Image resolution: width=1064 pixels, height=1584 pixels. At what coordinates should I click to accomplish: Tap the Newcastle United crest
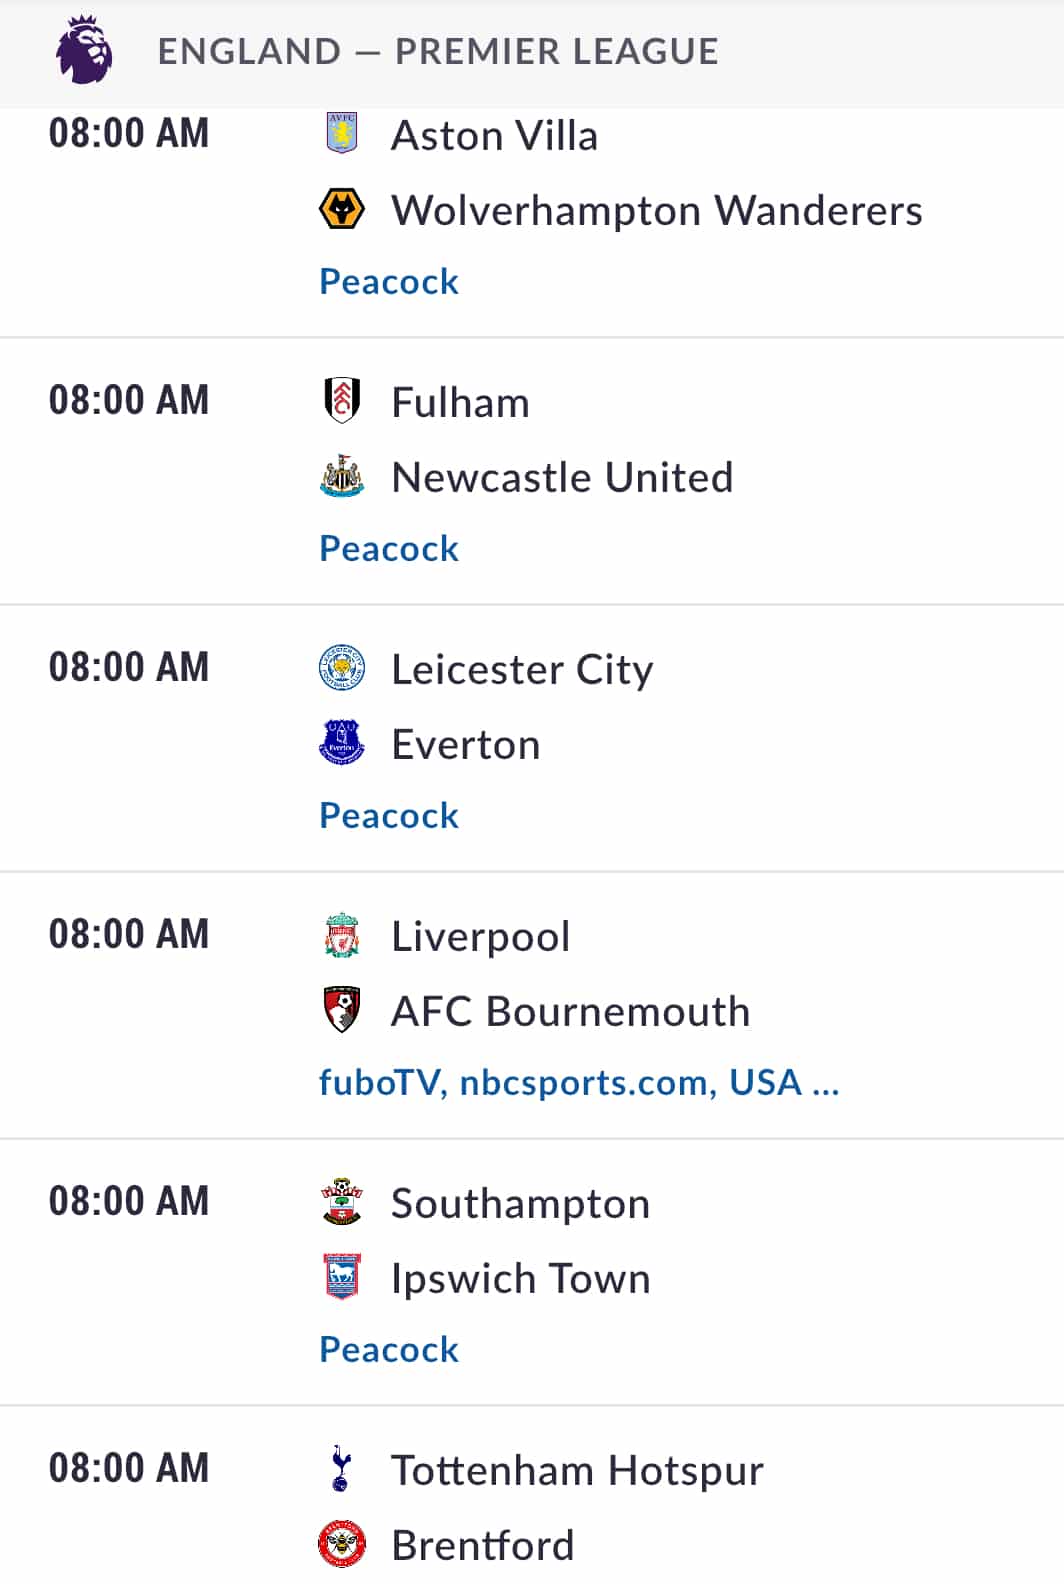point(342,476)
